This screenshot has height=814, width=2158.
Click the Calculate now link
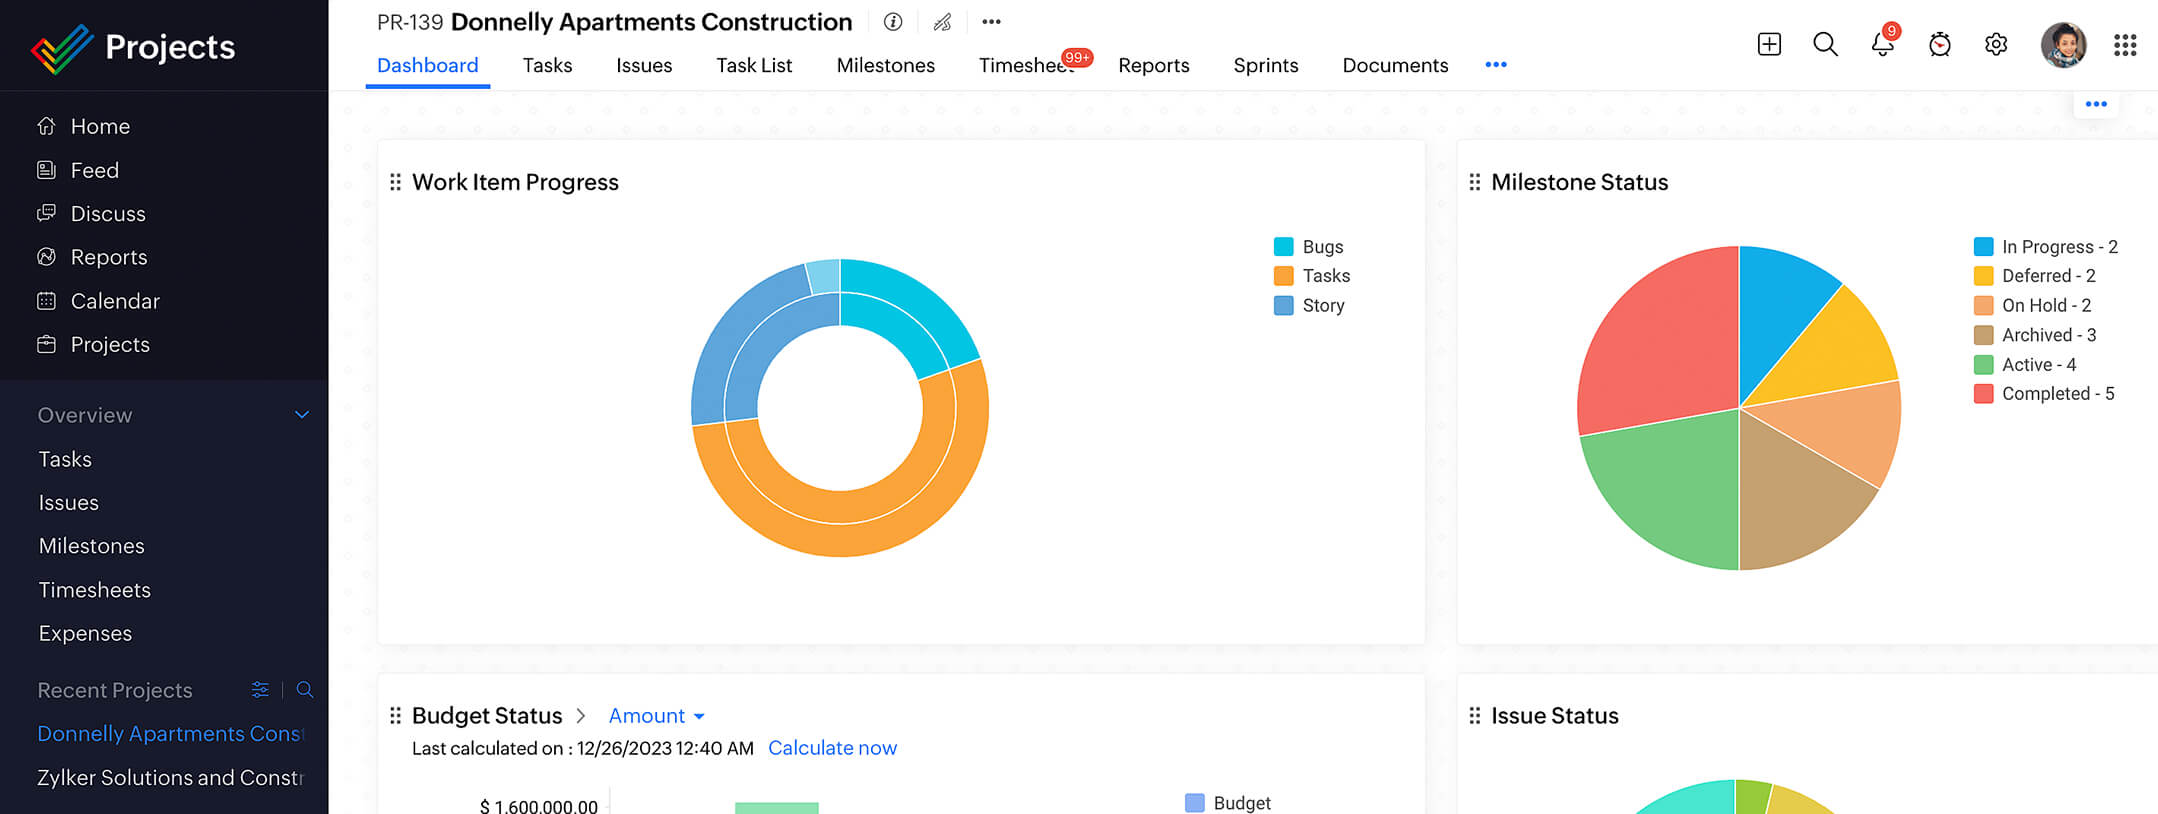[x=832, y=748]
